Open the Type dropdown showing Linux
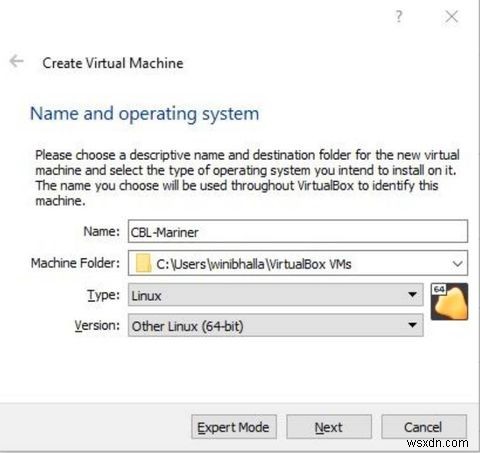This screenshot has width=480, height=453. pyautogui.click(x=275, y=295)
